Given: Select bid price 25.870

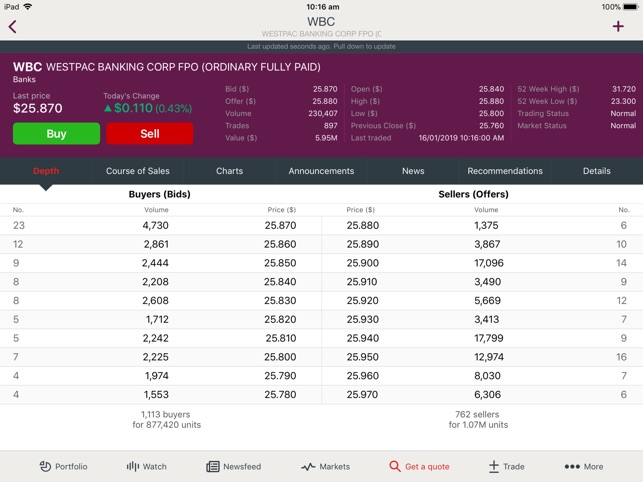Looking at the screenshot, I should 280,225.
